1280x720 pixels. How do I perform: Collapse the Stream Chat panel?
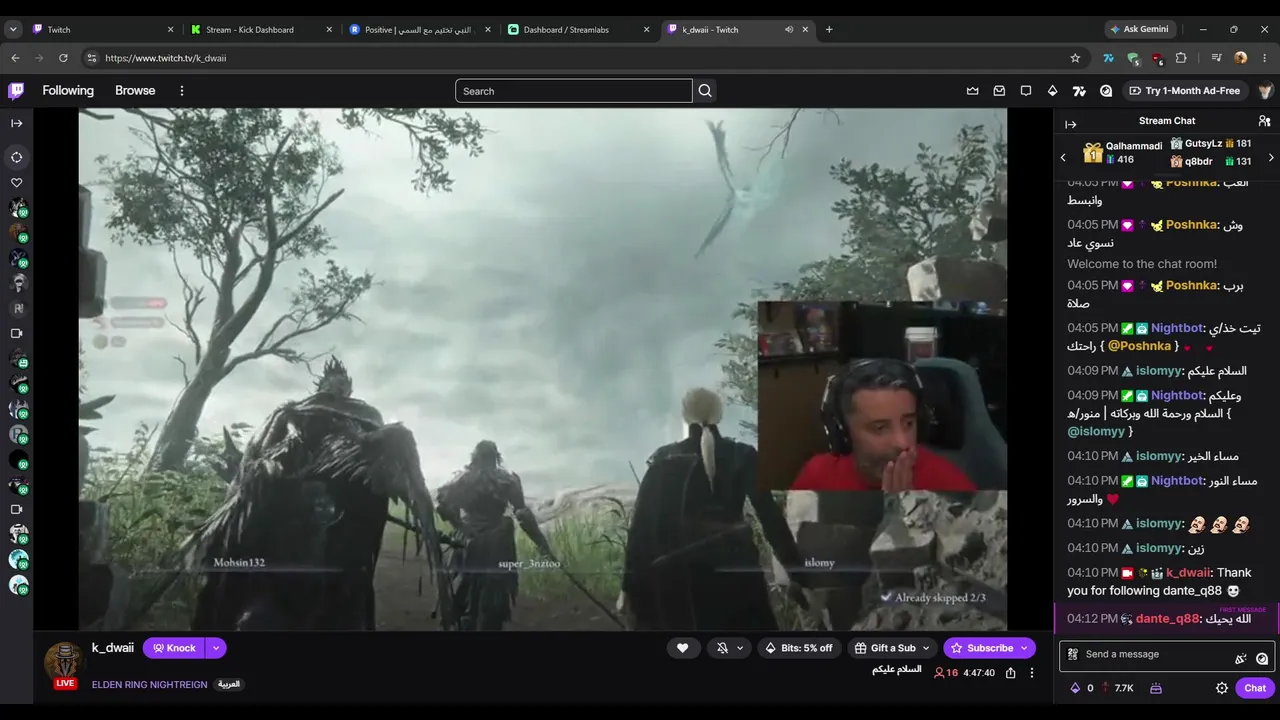click(x=1071, y=124)
